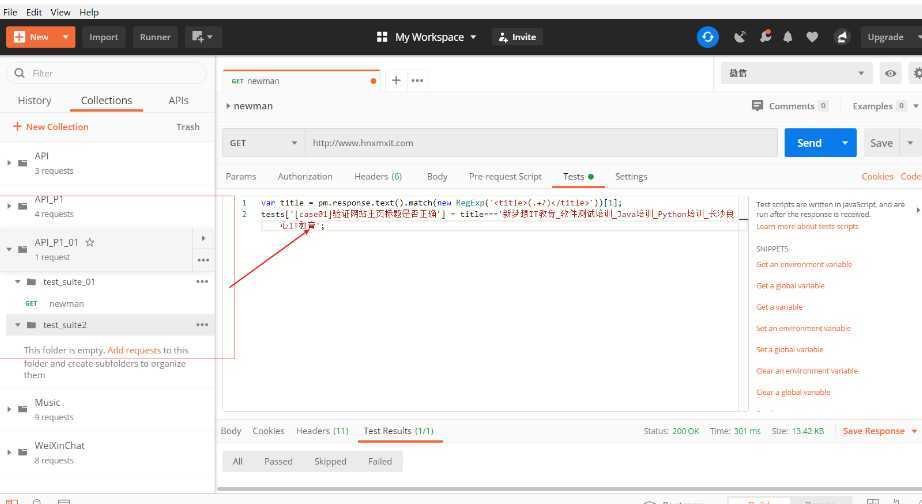
Task: Click the Send button
Action: pos(810,143)
